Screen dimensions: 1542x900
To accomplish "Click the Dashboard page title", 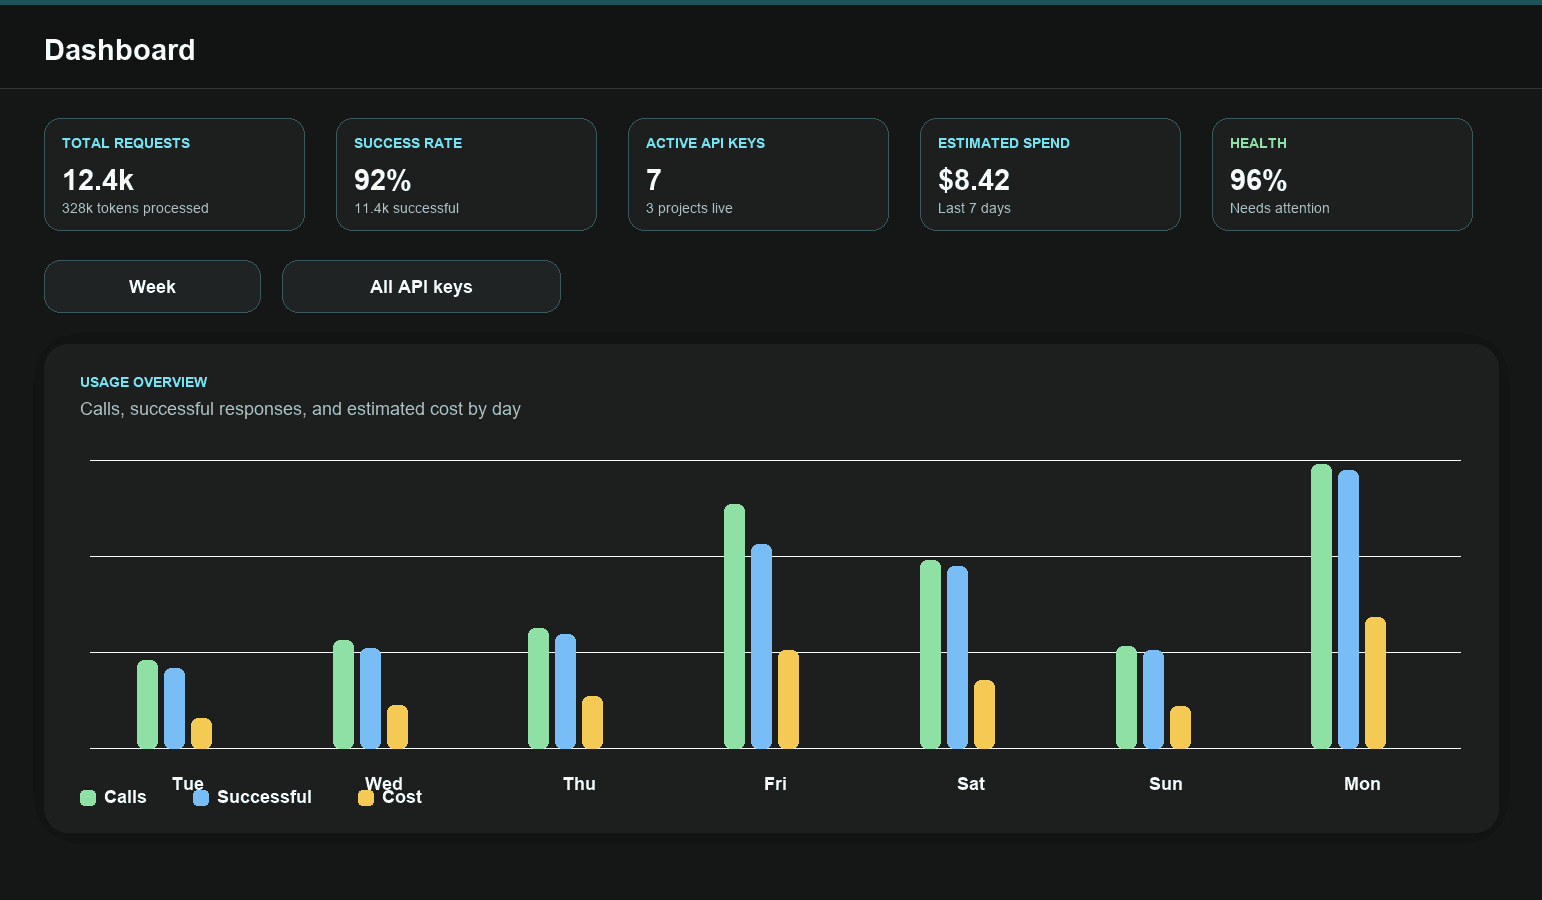I will pos(120,50).
